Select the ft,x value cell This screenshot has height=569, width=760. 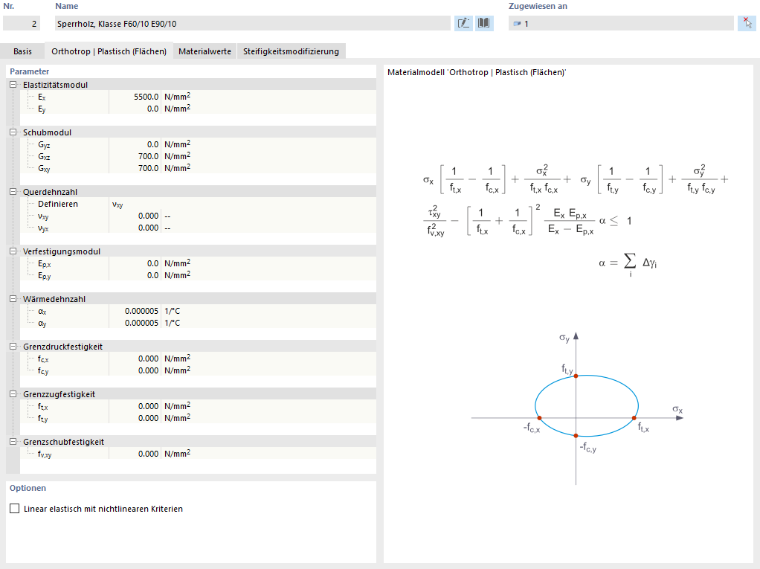[135, 406]
